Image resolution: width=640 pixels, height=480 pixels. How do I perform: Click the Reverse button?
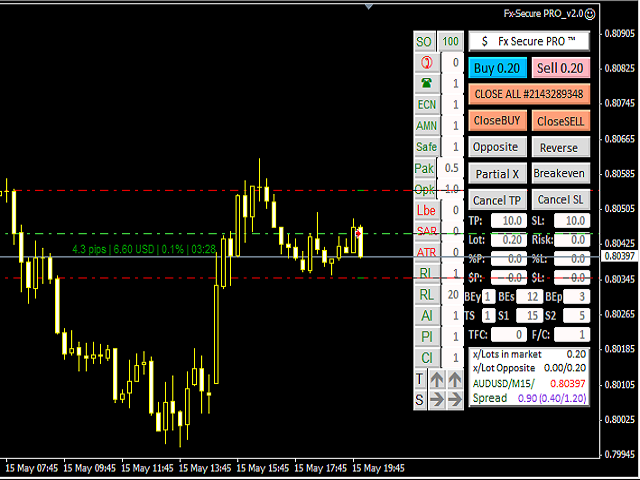click(560, 147)
